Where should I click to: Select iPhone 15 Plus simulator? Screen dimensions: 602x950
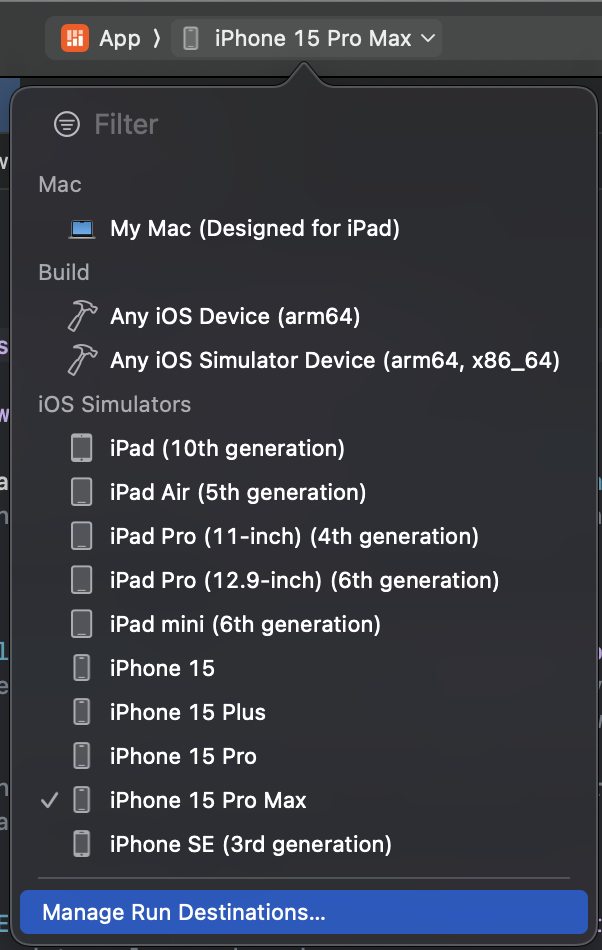(x=188, y=713)
